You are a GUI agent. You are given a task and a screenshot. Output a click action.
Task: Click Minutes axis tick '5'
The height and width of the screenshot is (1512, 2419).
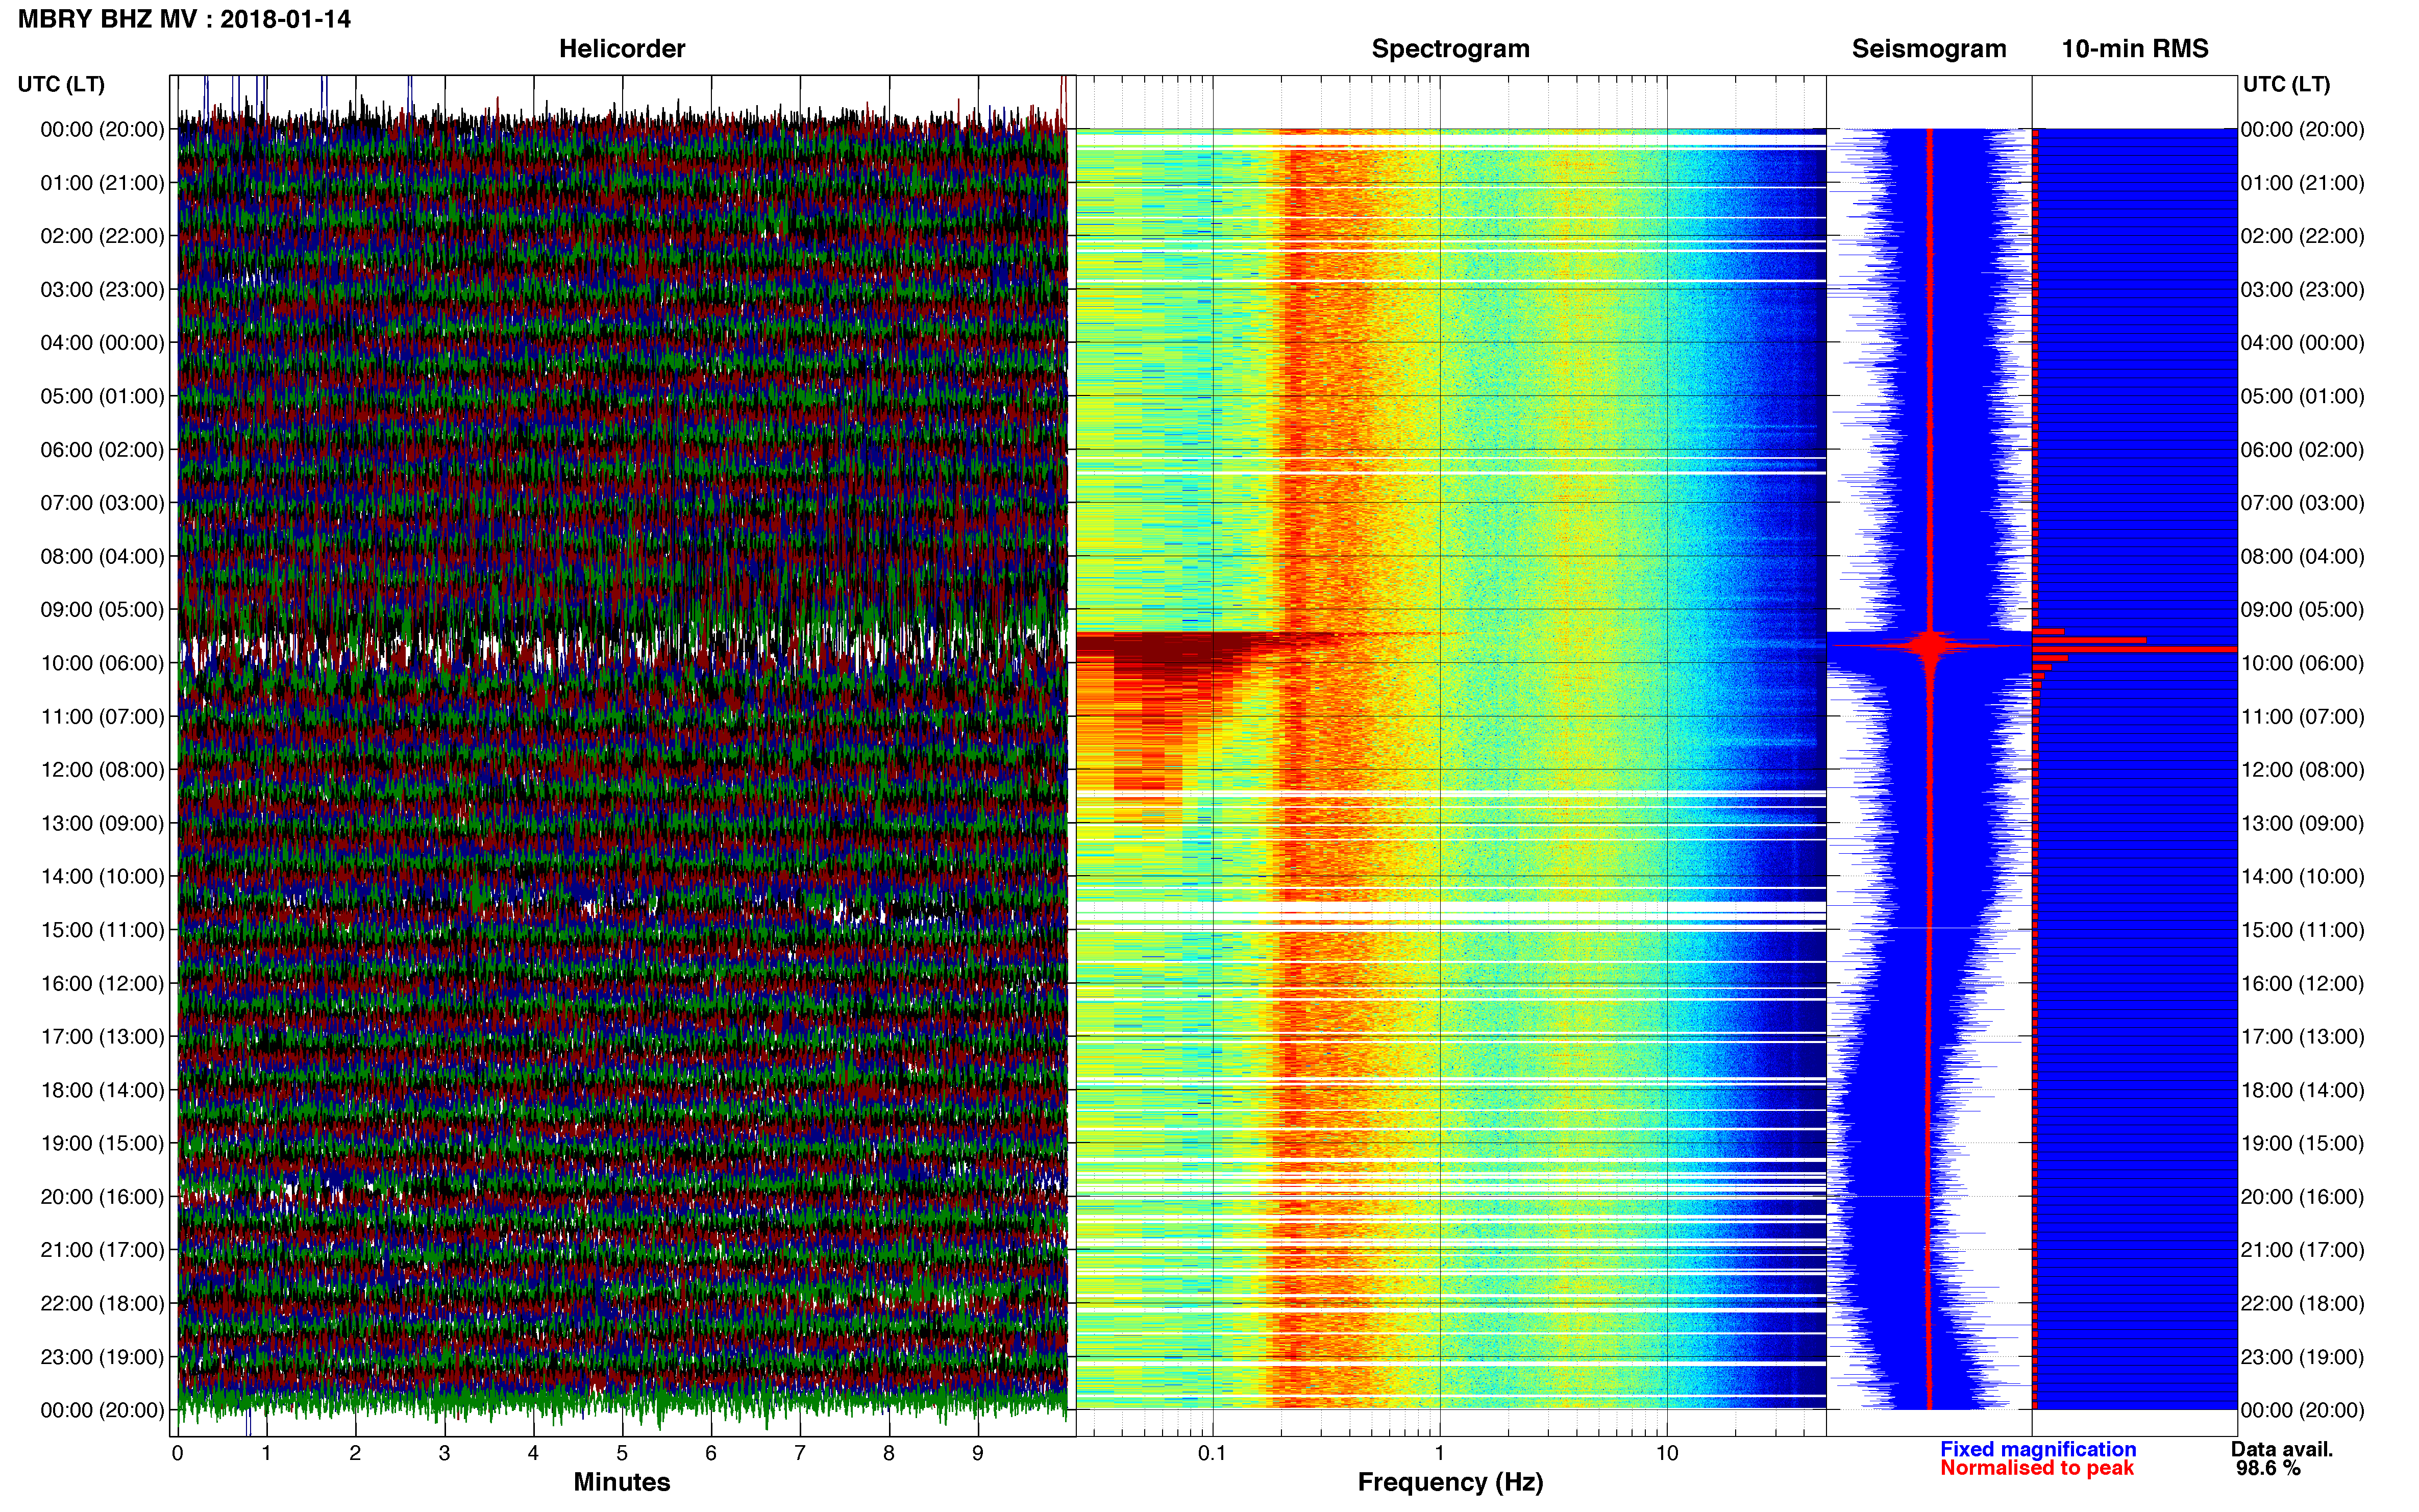click(622, 1454)
